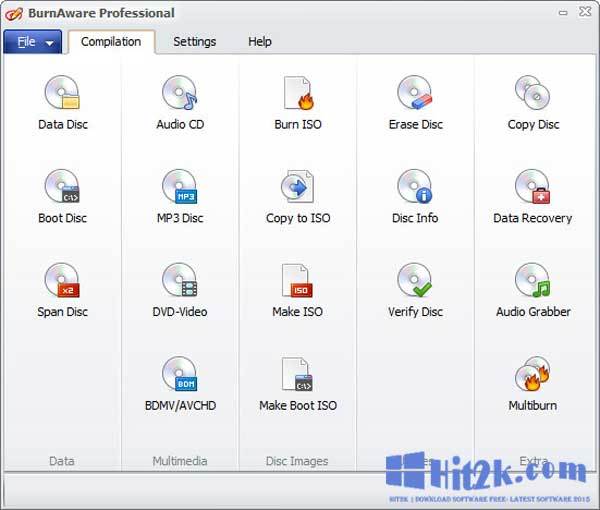Create a DVD-Video project
The image size is (600, 510).
point(180,290)
